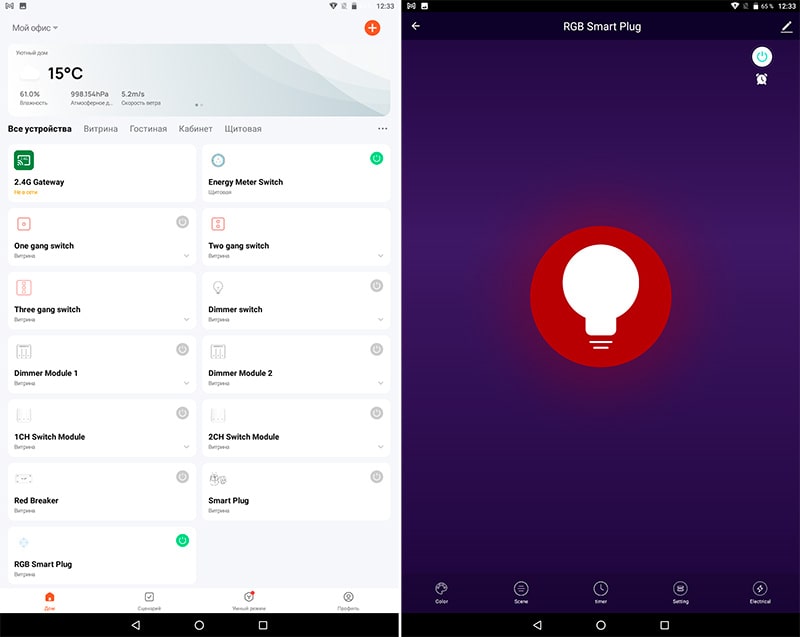The width and height of the screenshot is (800, 637).
Task: Open Electrical statistics icon
Action: tap(760, 592)
